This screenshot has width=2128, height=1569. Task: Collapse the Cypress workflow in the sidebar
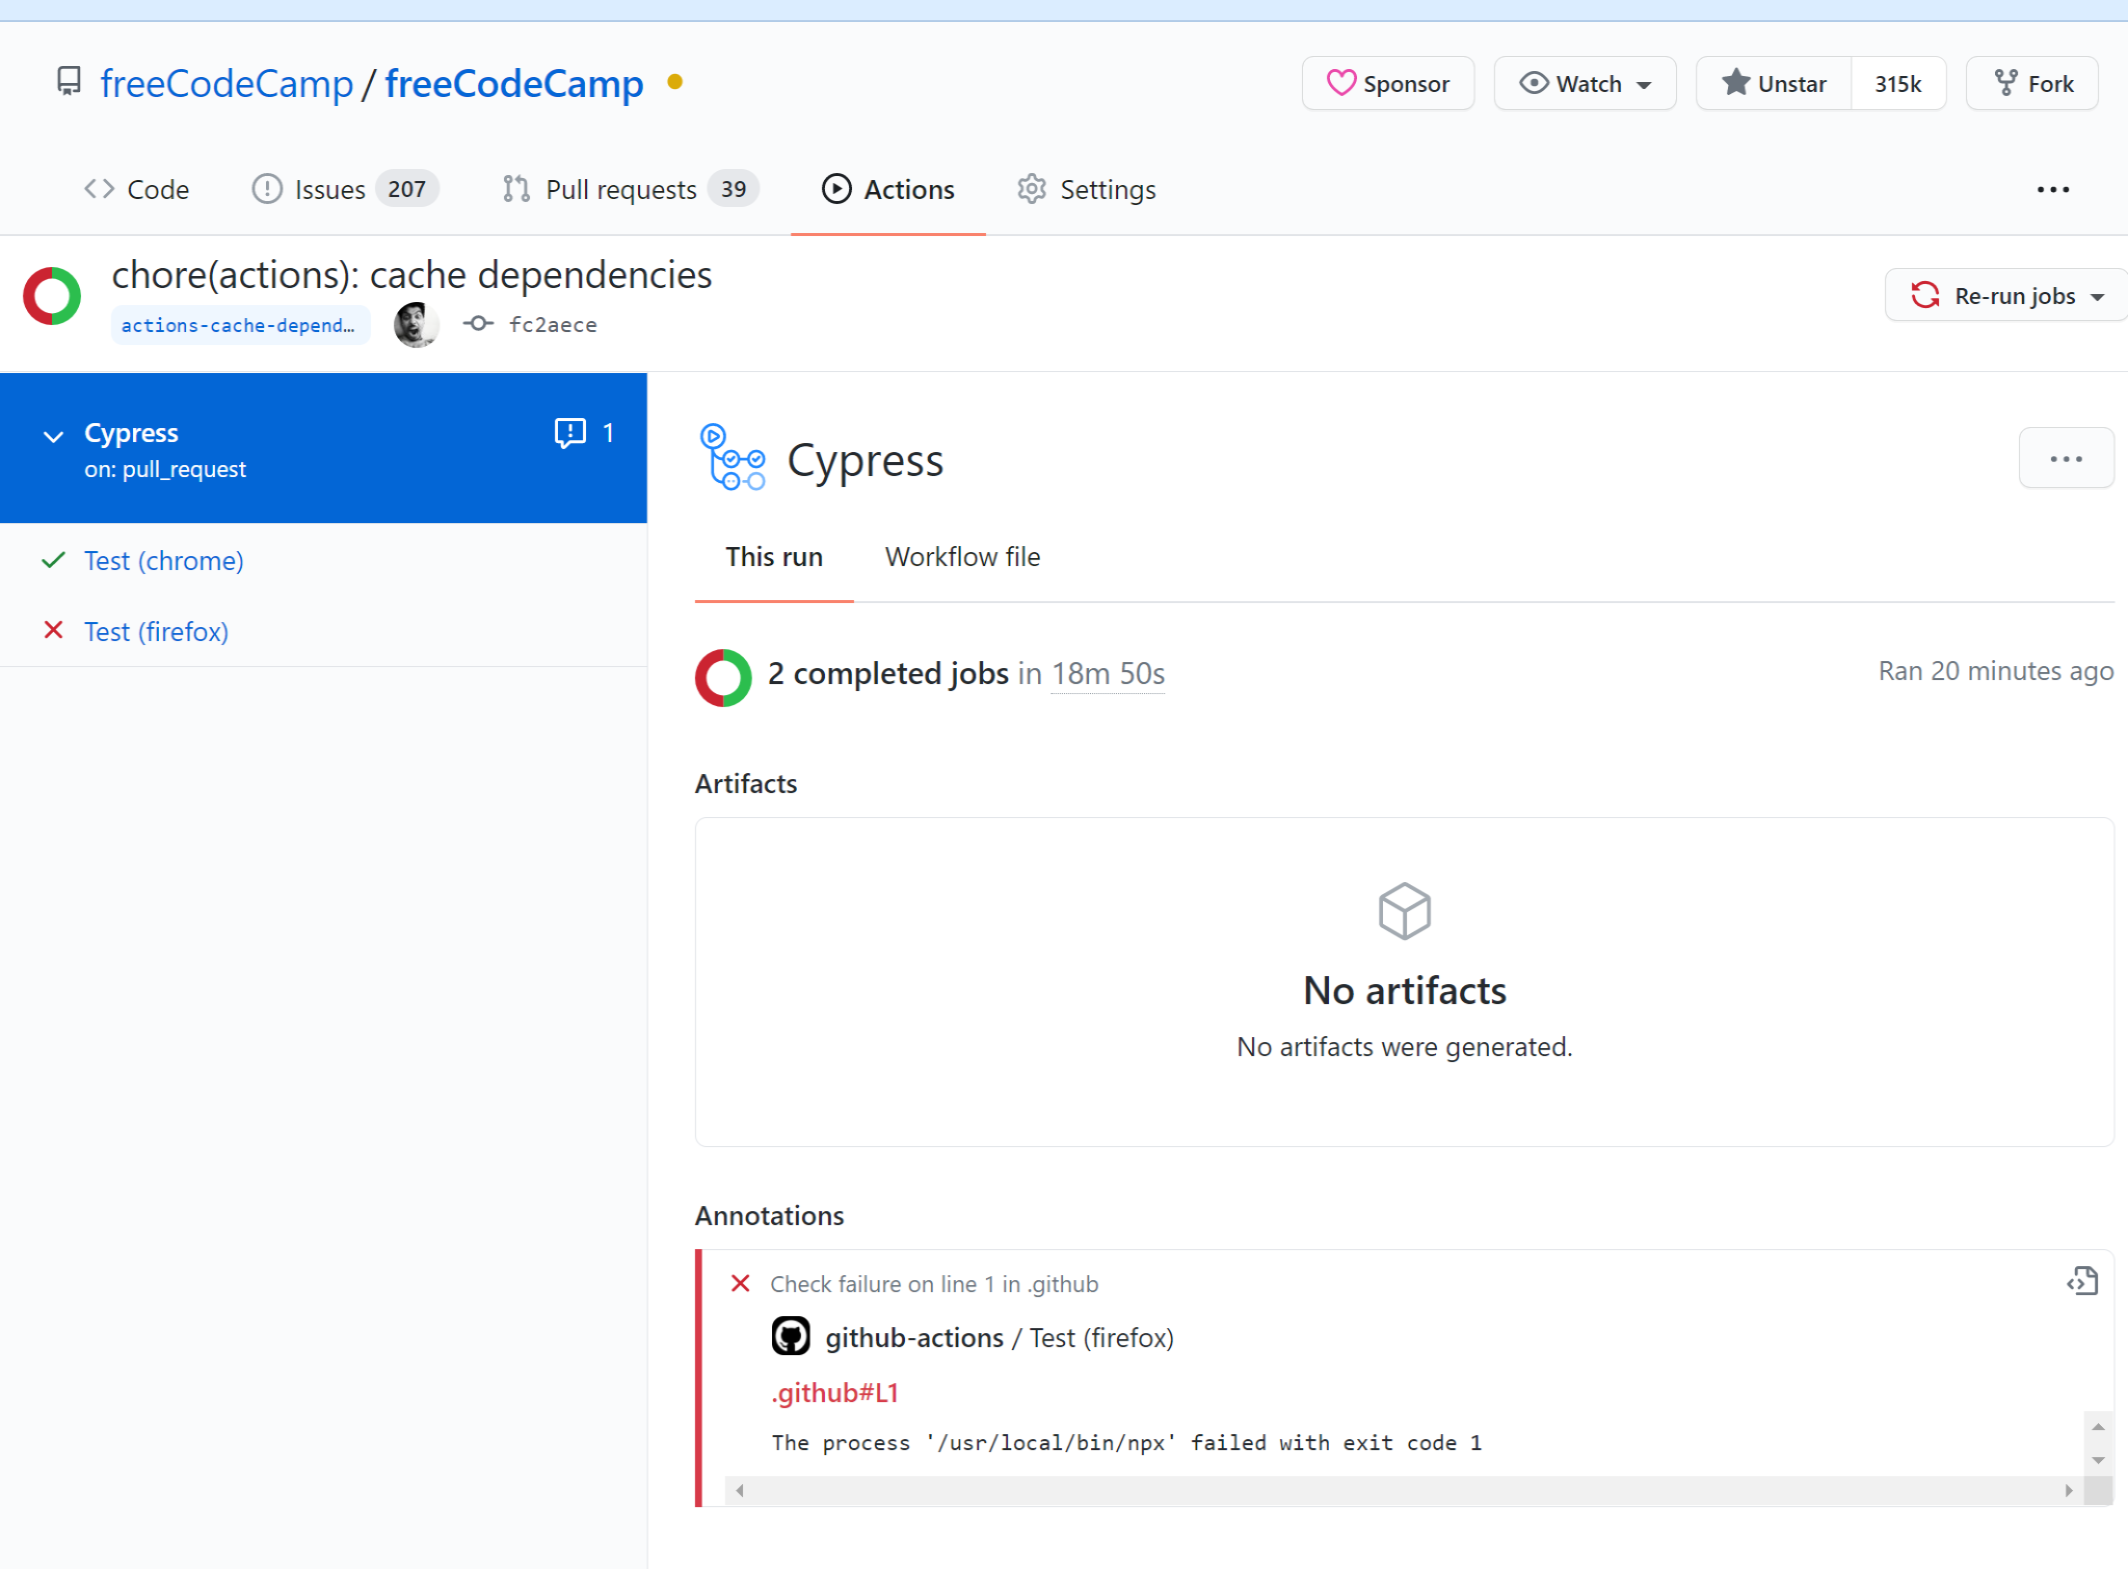pos(52,435)
